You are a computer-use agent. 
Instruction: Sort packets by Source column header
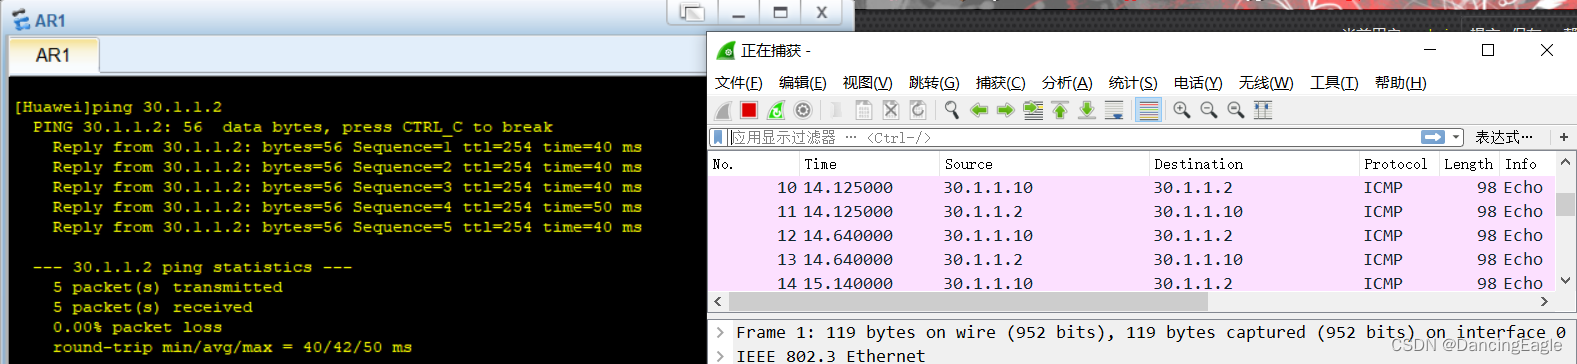click(x=1043, y=164)
